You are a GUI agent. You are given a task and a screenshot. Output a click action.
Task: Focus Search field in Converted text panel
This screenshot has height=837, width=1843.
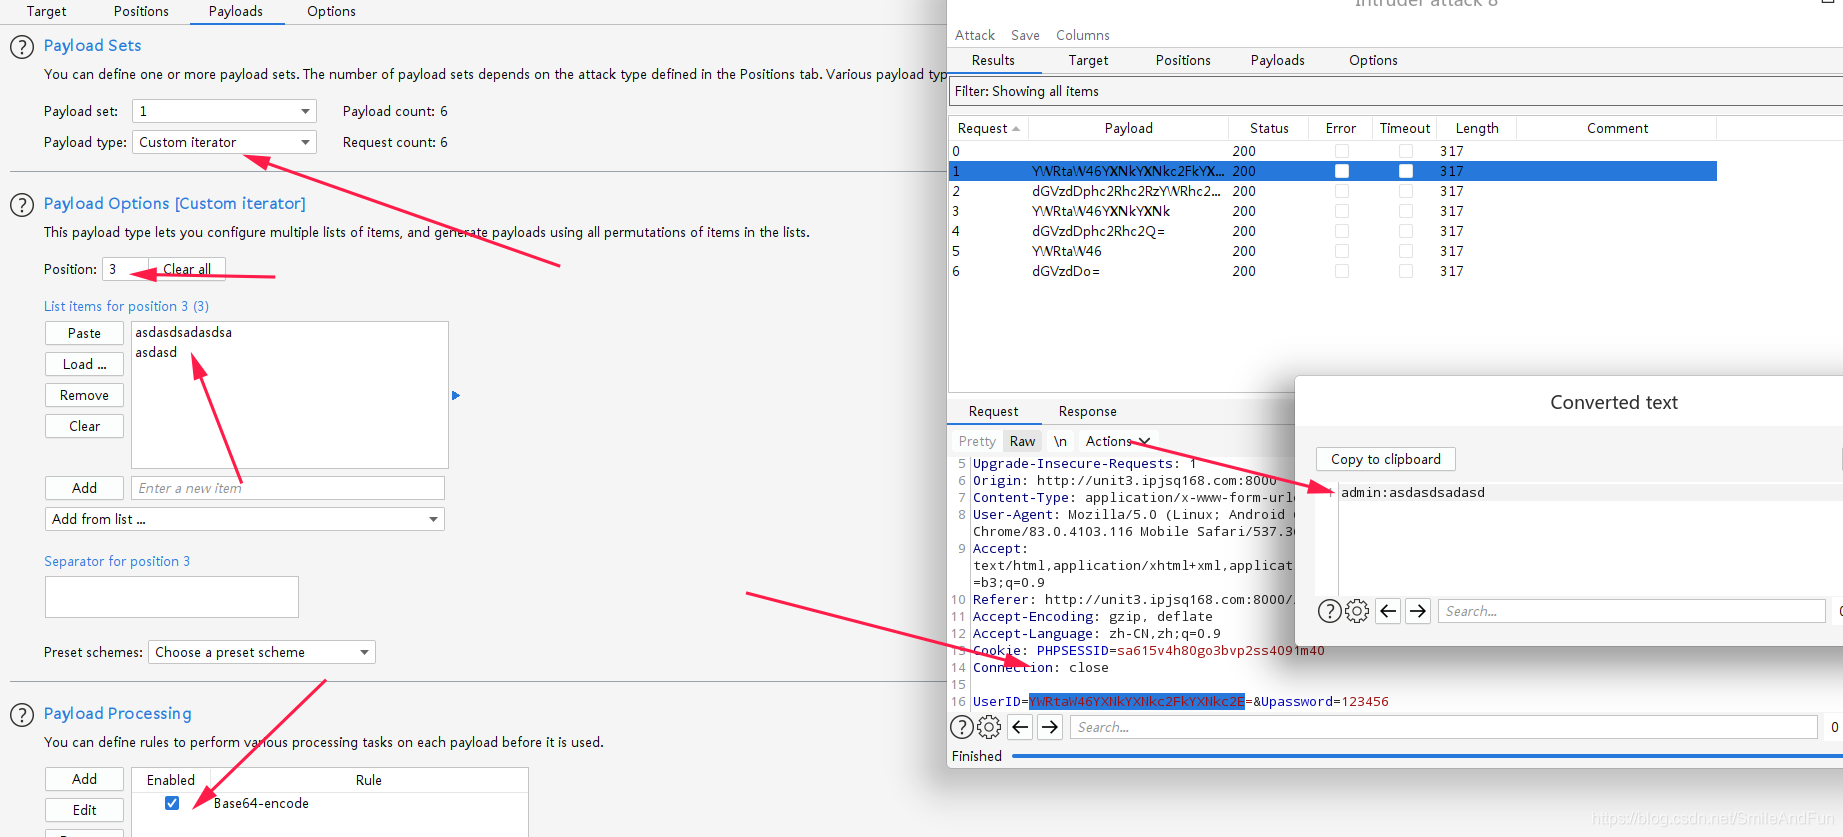click(x=1632, y=611)
